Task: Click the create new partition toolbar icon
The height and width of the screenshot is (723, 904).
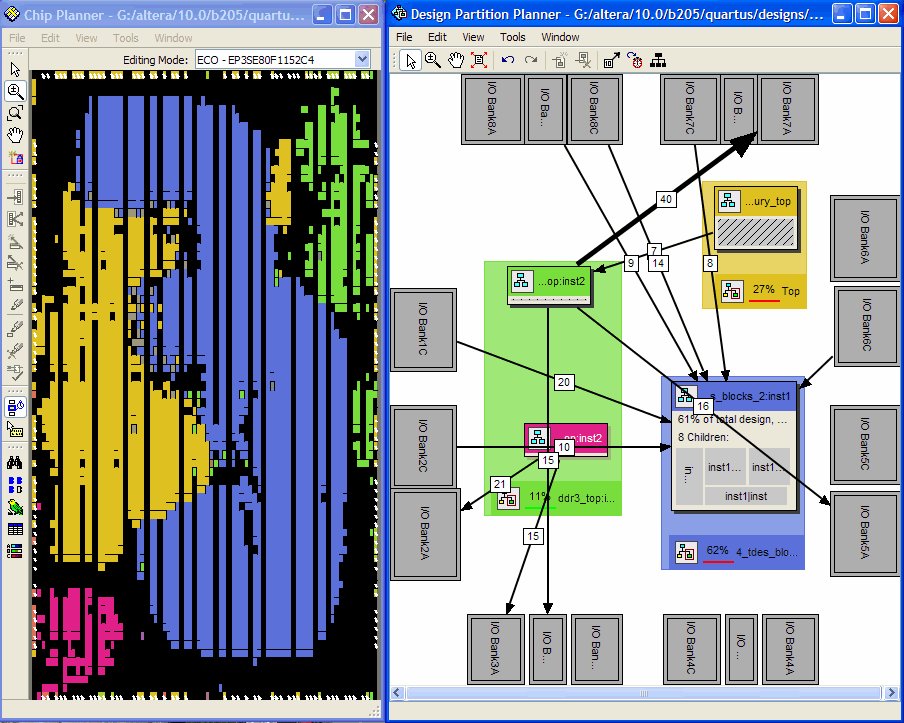Action: 560,61
